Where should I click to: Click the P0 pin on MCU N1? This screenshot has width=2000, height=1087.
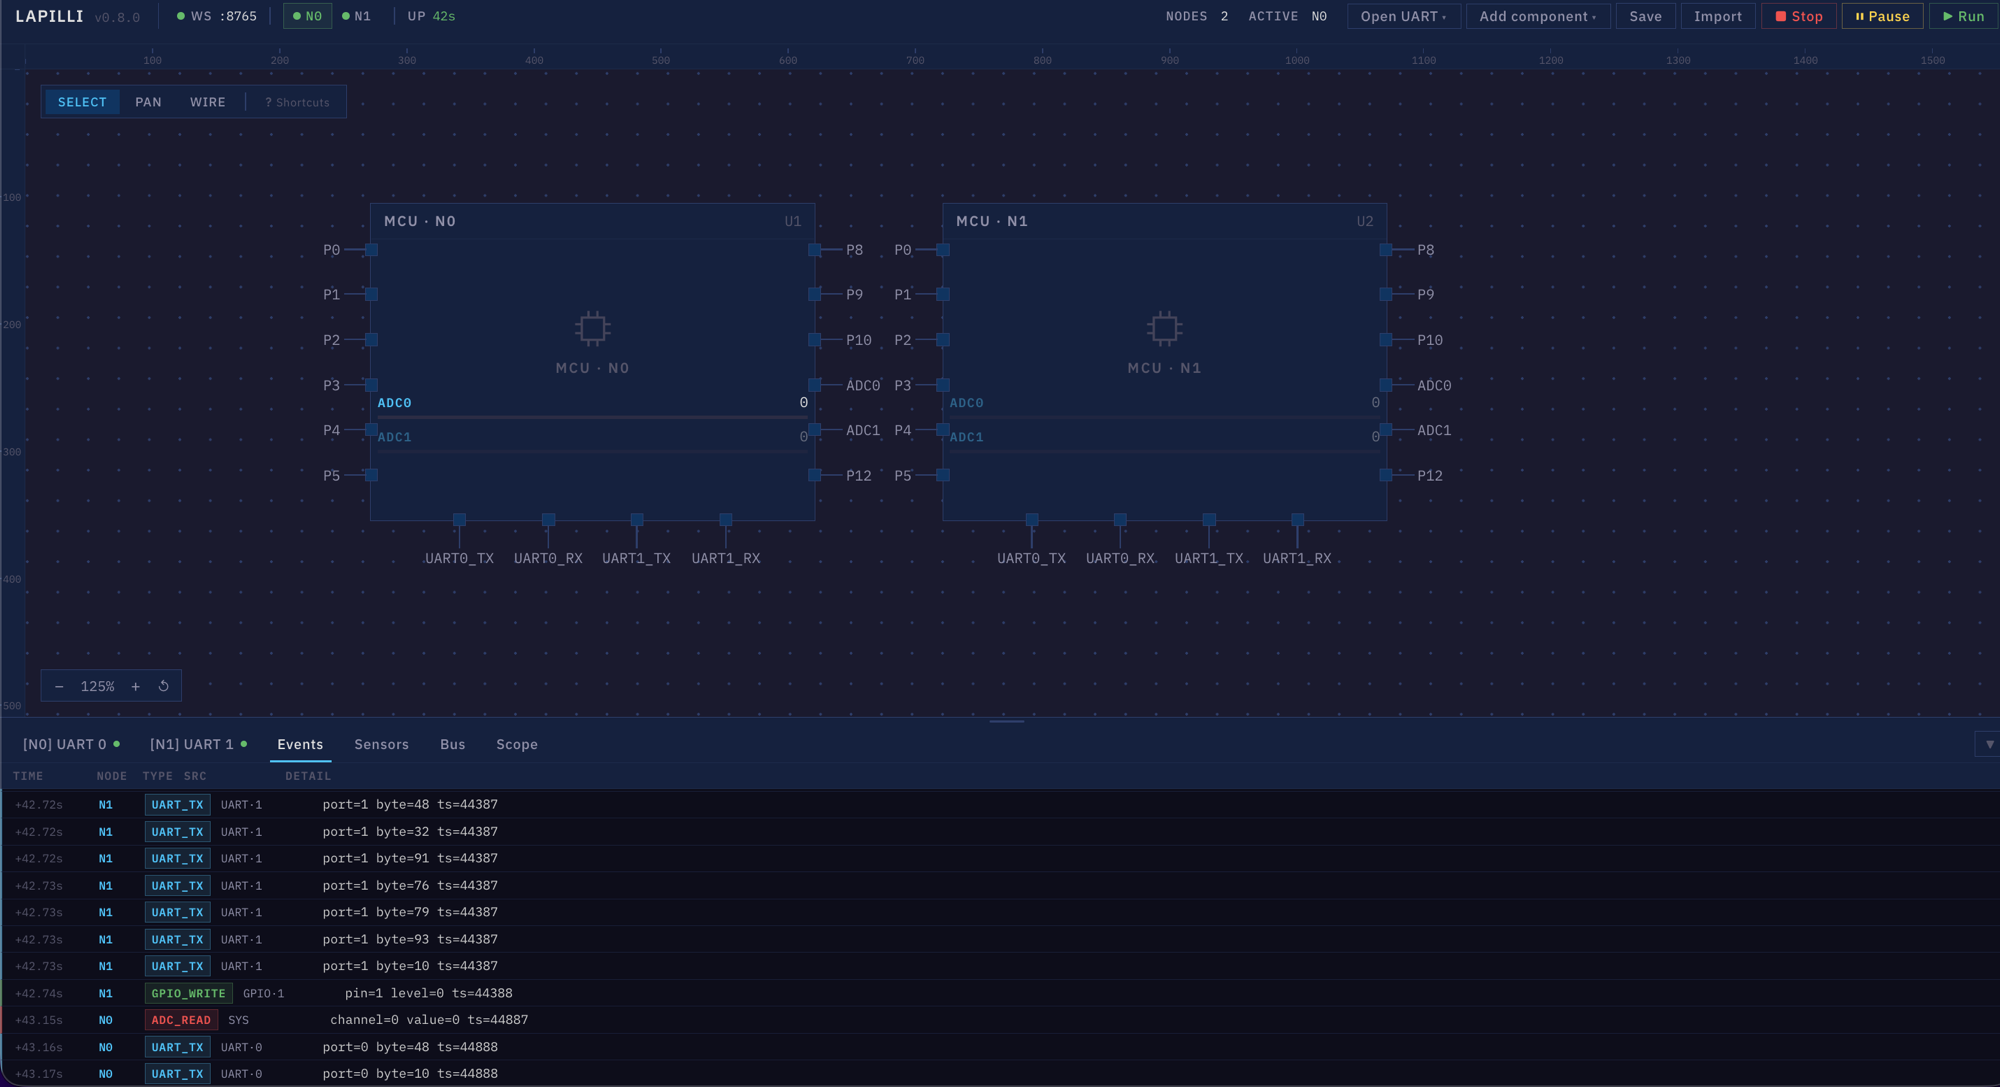(943, 250)
